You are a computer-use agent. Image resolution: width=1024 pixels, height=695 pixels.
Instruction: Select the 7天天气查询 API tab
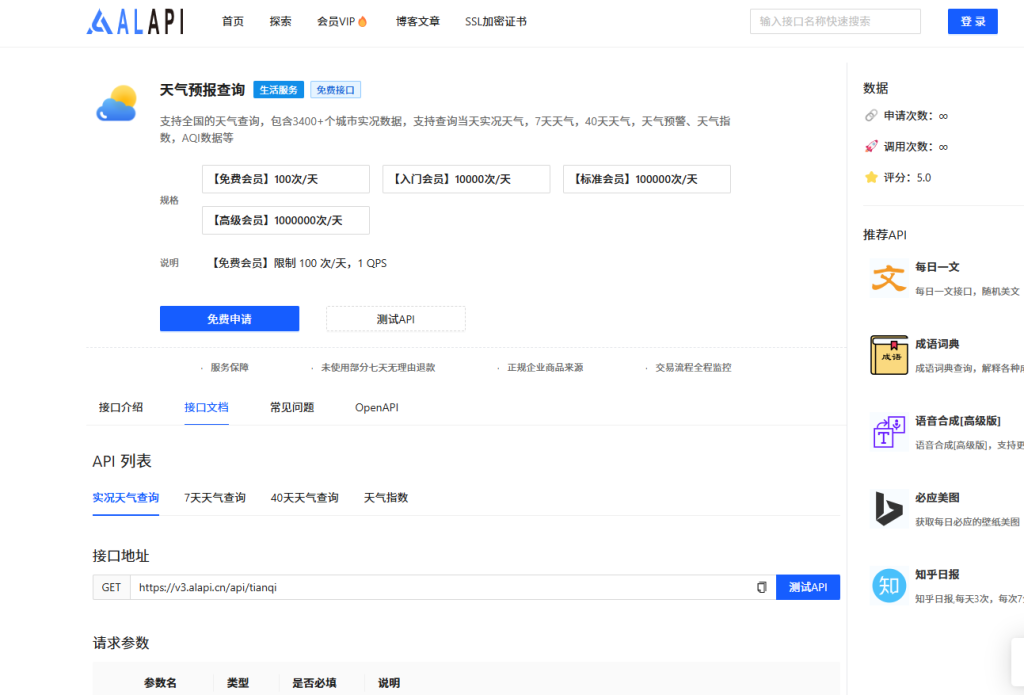(215, 498)
